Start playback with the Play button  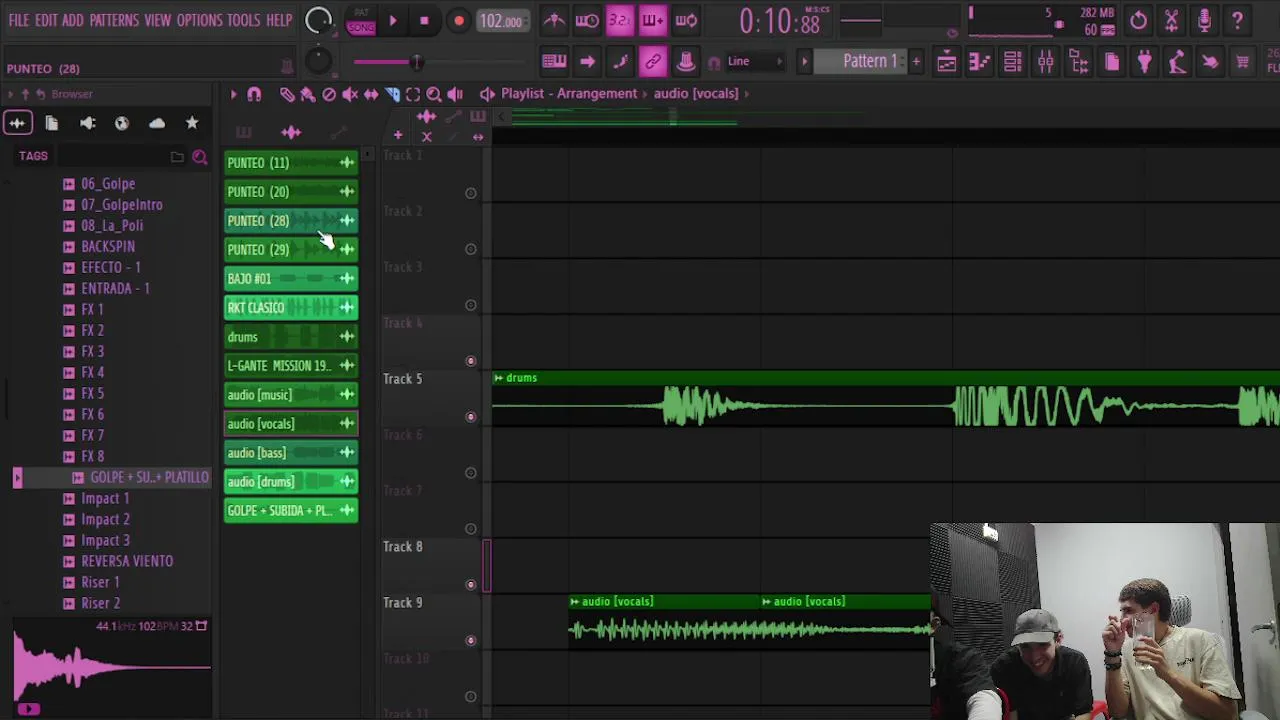(x=393, y=20)
